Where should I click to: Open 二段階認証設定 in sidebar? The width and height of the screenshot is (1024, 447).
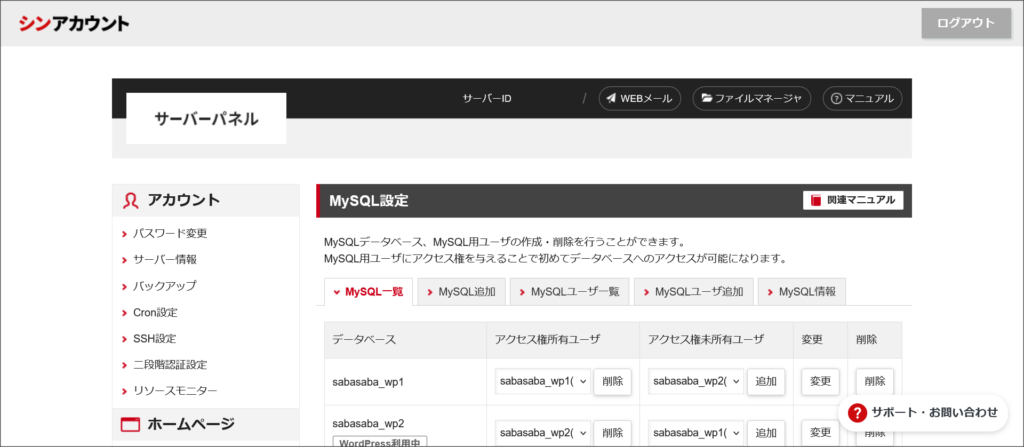170,365
